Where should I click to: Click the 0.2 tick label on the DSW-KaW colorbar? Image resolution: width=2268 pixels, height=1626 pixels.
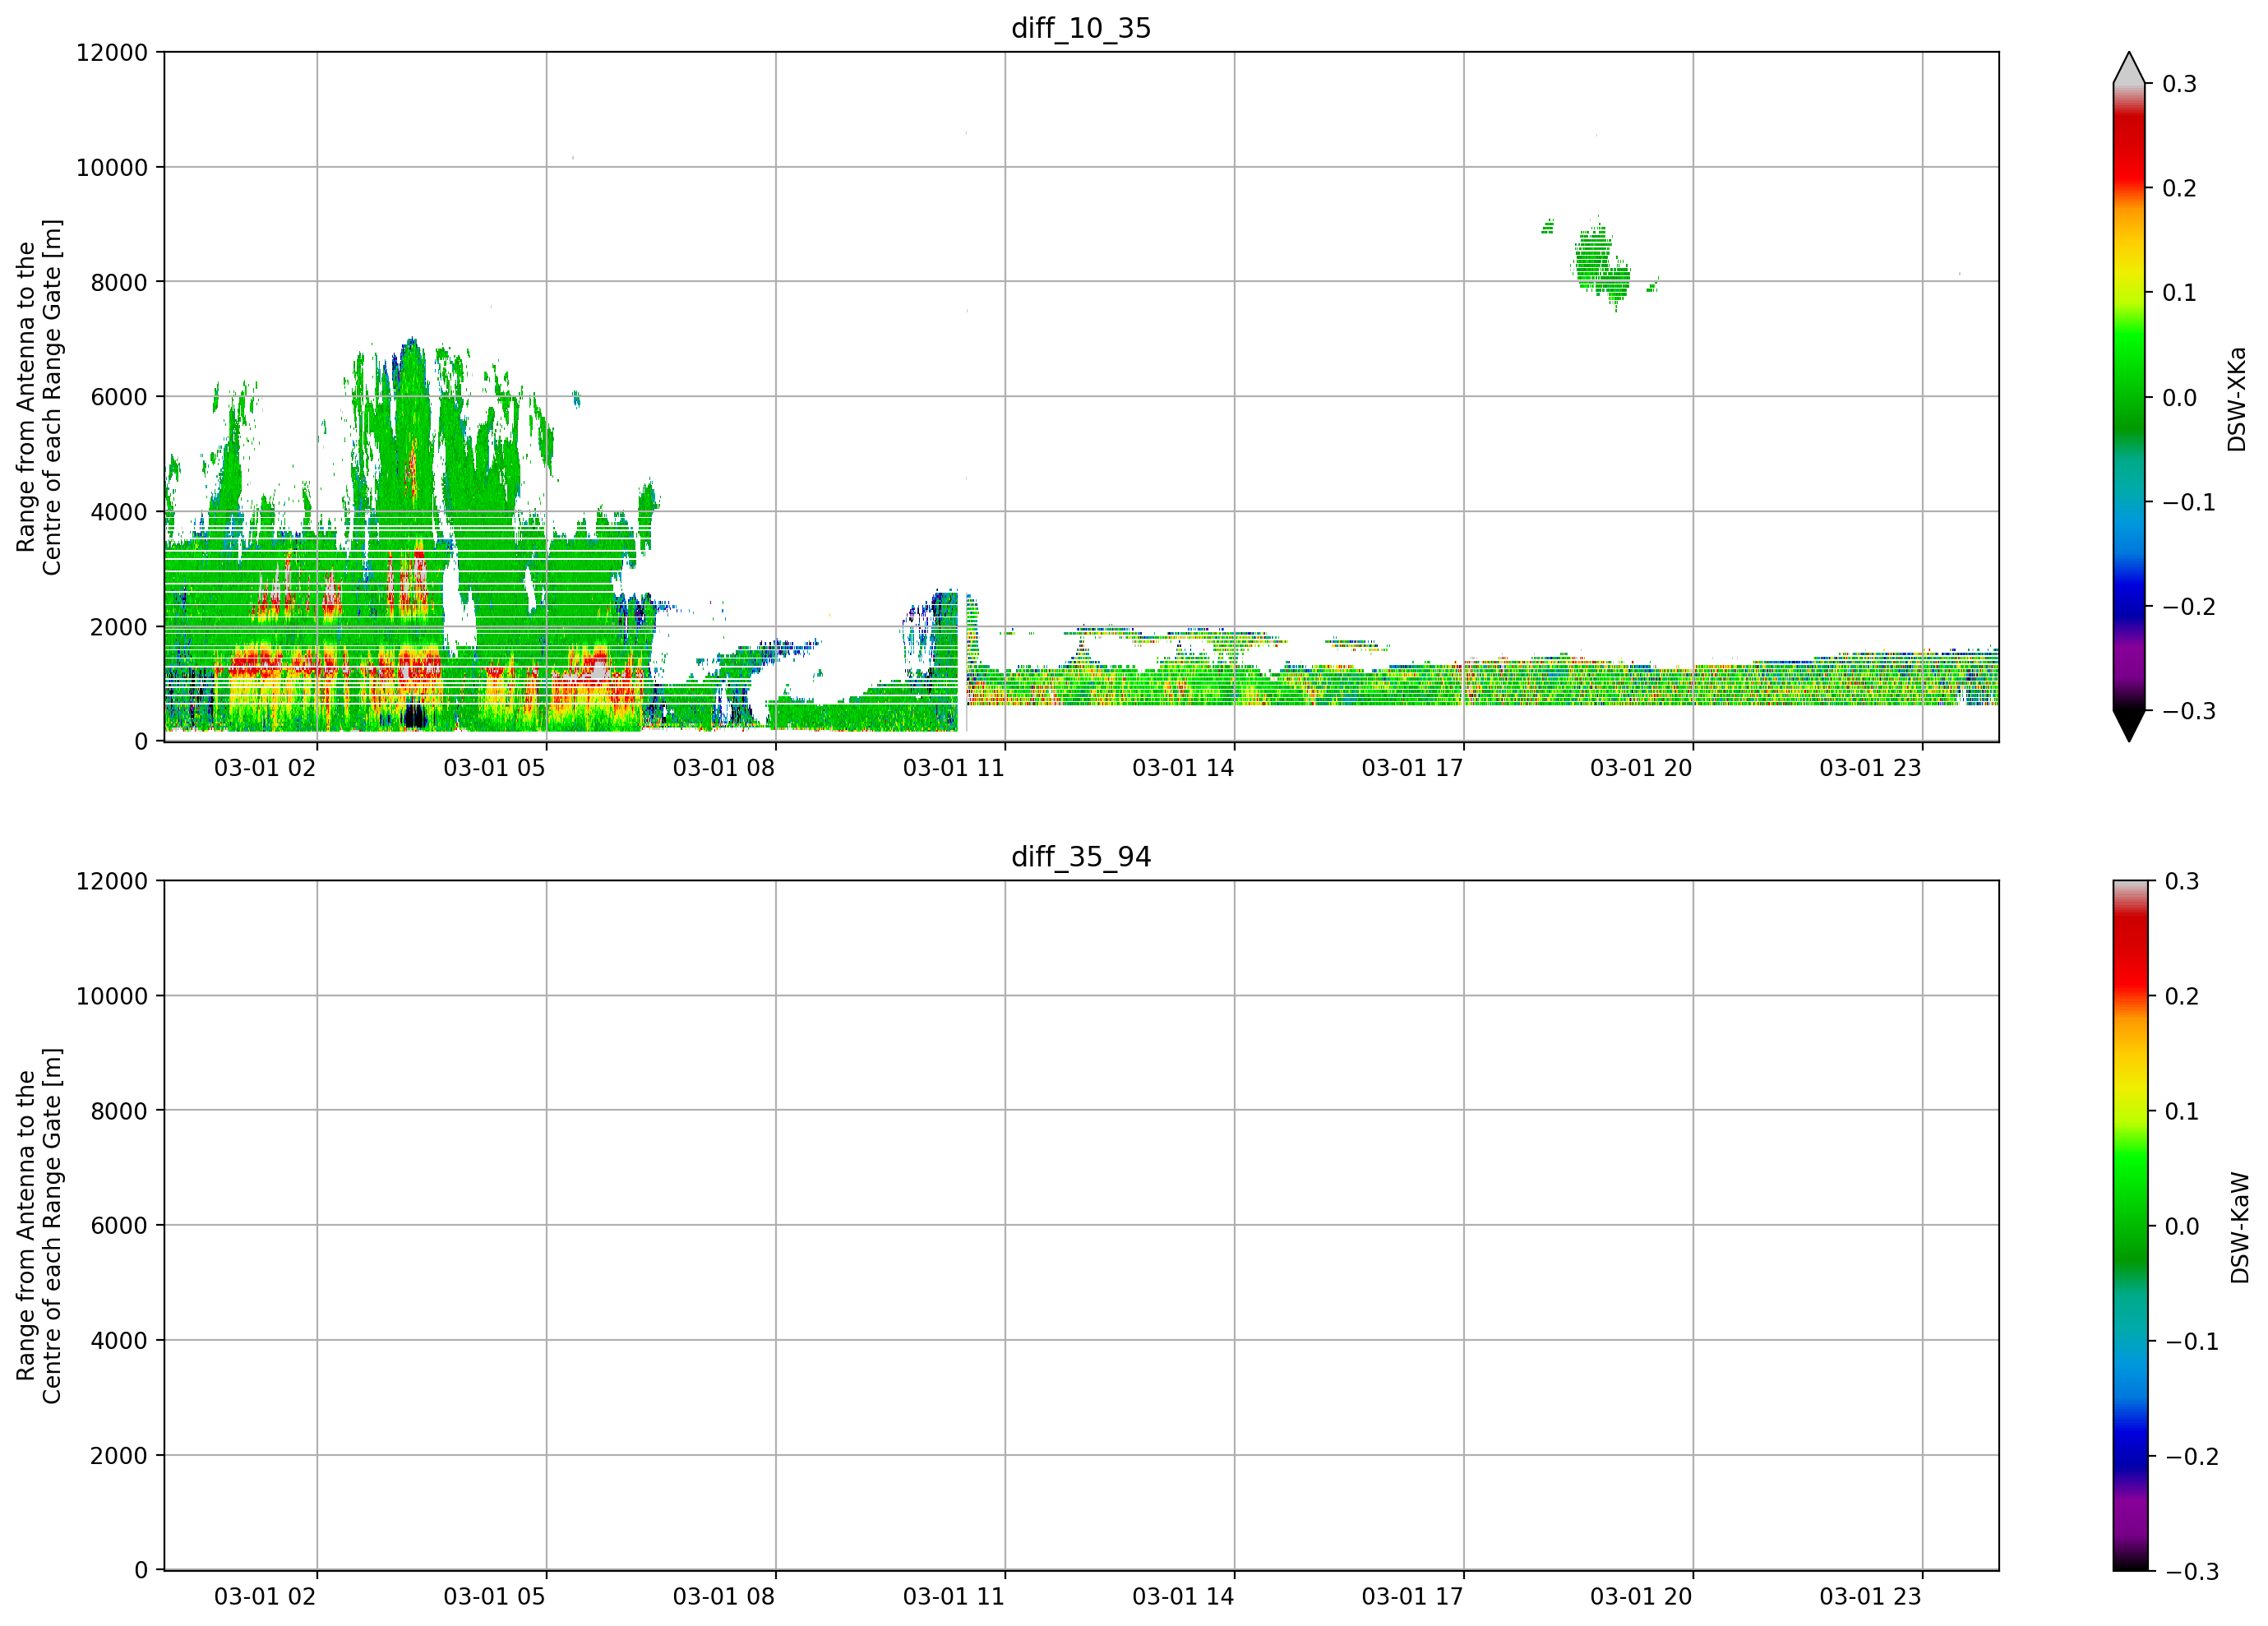point(2182,996)
